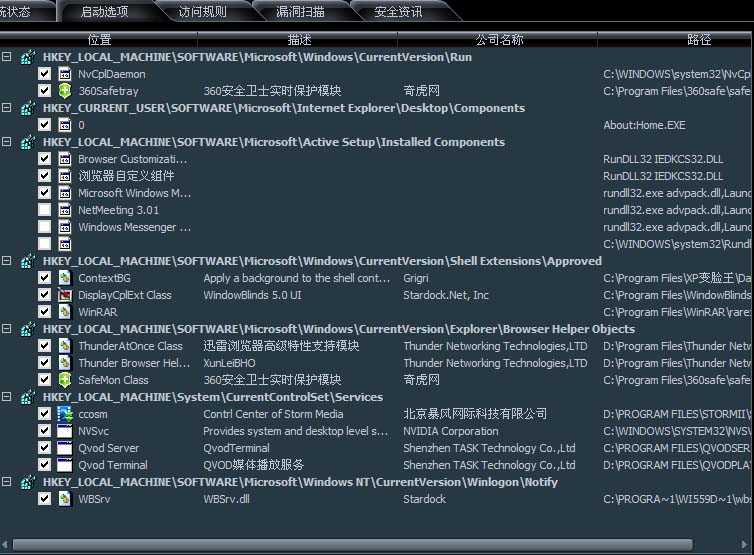Enable the NetMeeting 3.01 checkbox
754x555 pixels.
coord(44,210)
